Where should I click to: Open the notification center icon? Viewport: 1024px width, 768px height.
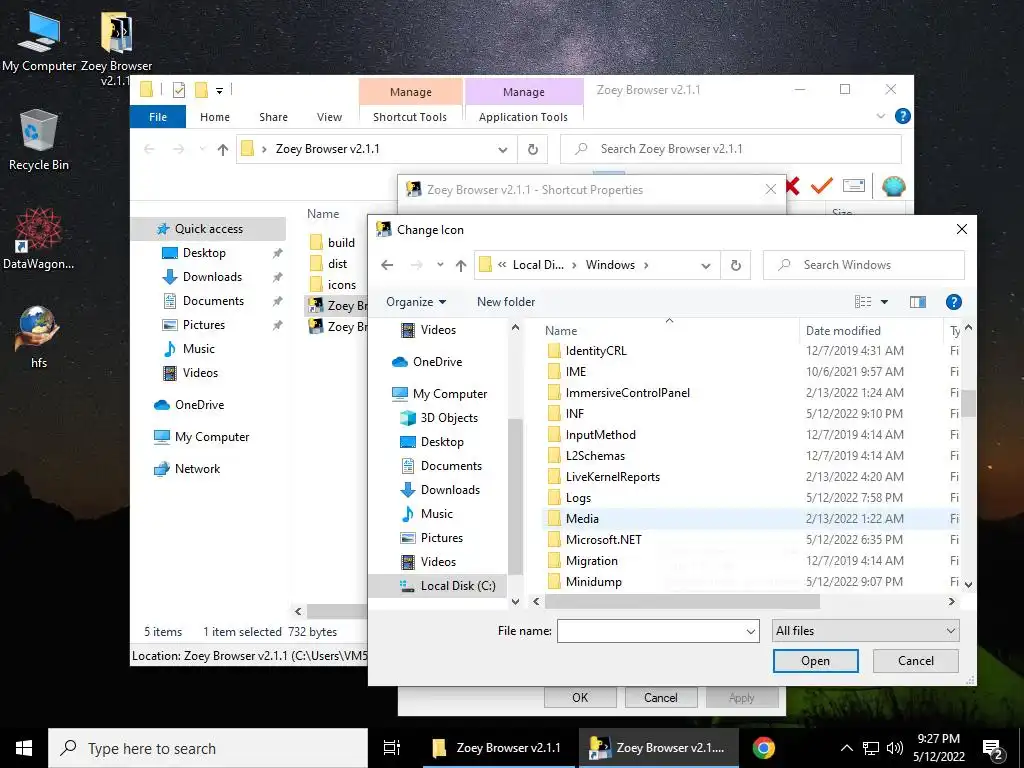click(993, 749)
